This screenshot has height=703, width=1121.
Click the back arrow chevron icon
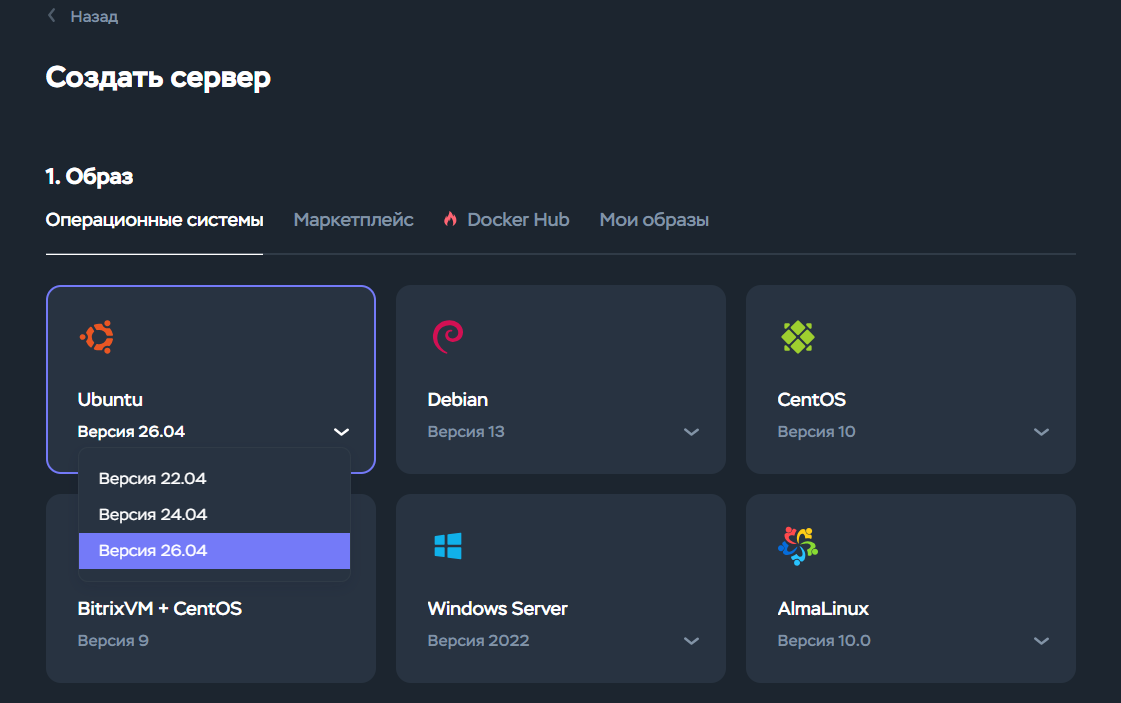(x=51, y=16)
